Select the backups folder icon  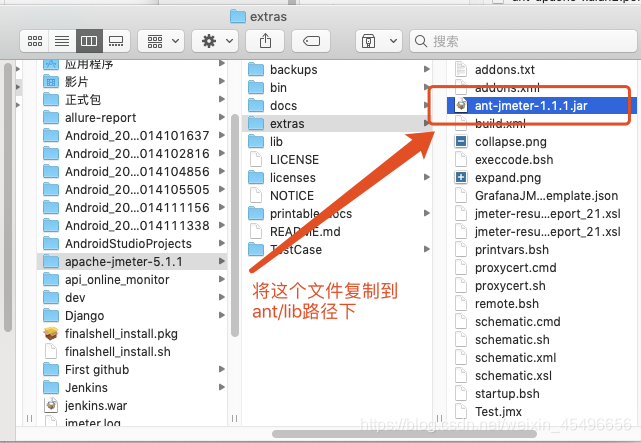pyautogui.click(x=256, y=69)
